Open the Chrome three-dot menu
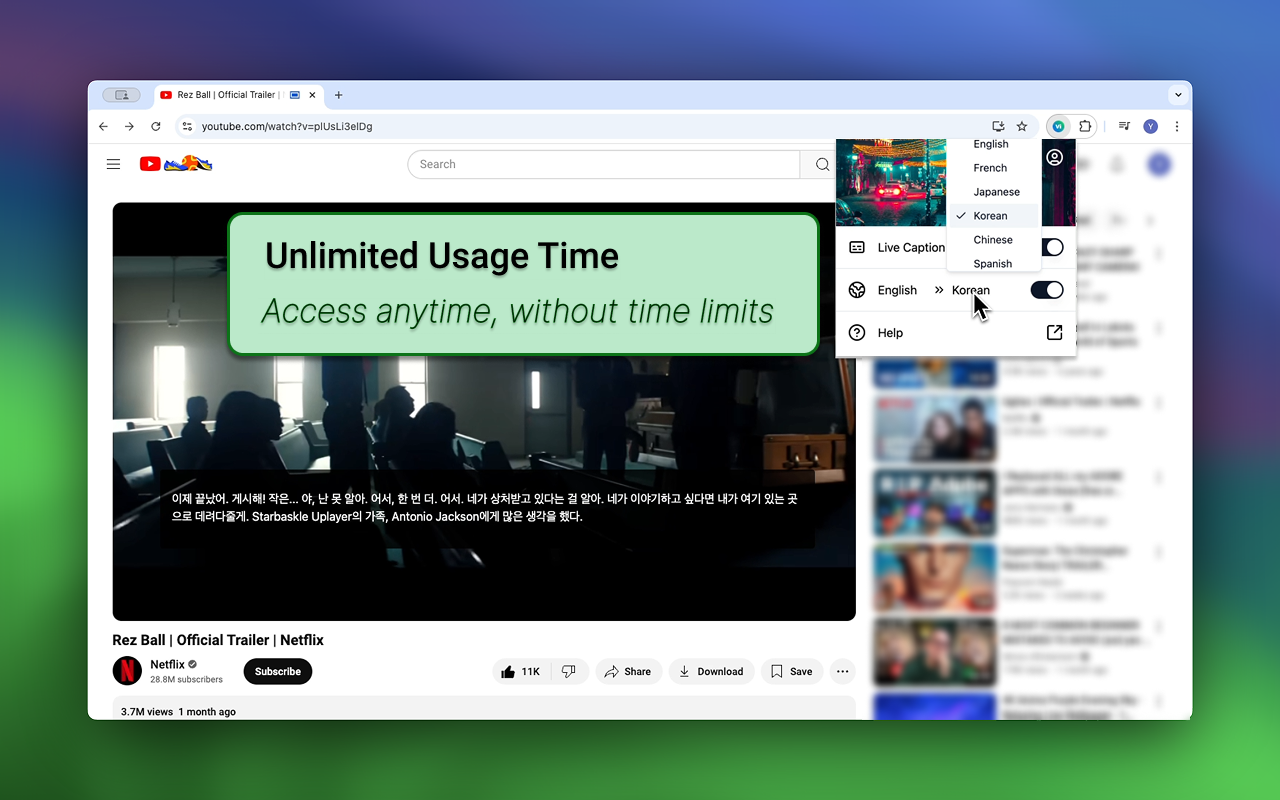The width and height of the screenshot is (1280, 800). (x=1177, y=127)
